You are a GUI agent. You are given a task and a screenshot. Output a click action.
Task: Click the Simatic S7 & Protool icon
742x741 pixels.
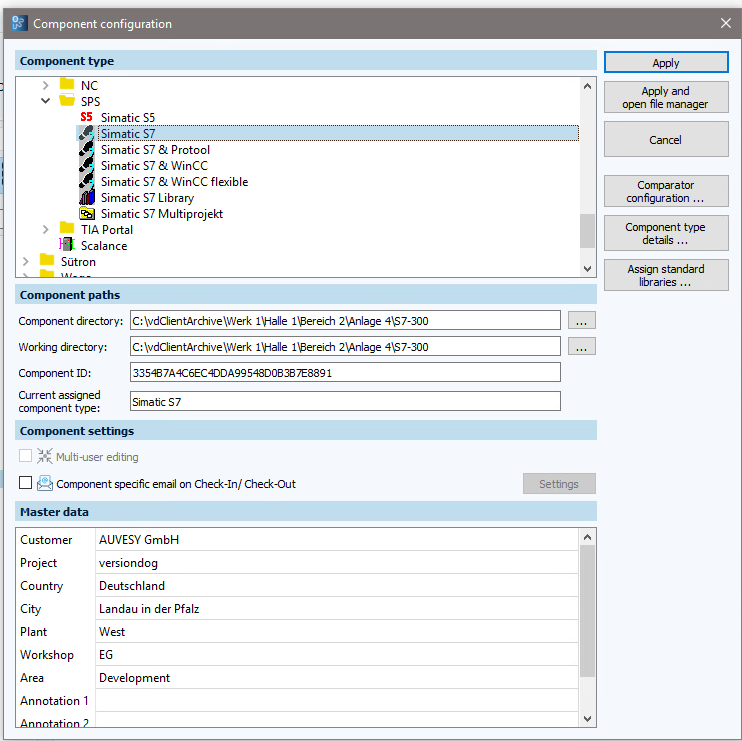[87, 150]
